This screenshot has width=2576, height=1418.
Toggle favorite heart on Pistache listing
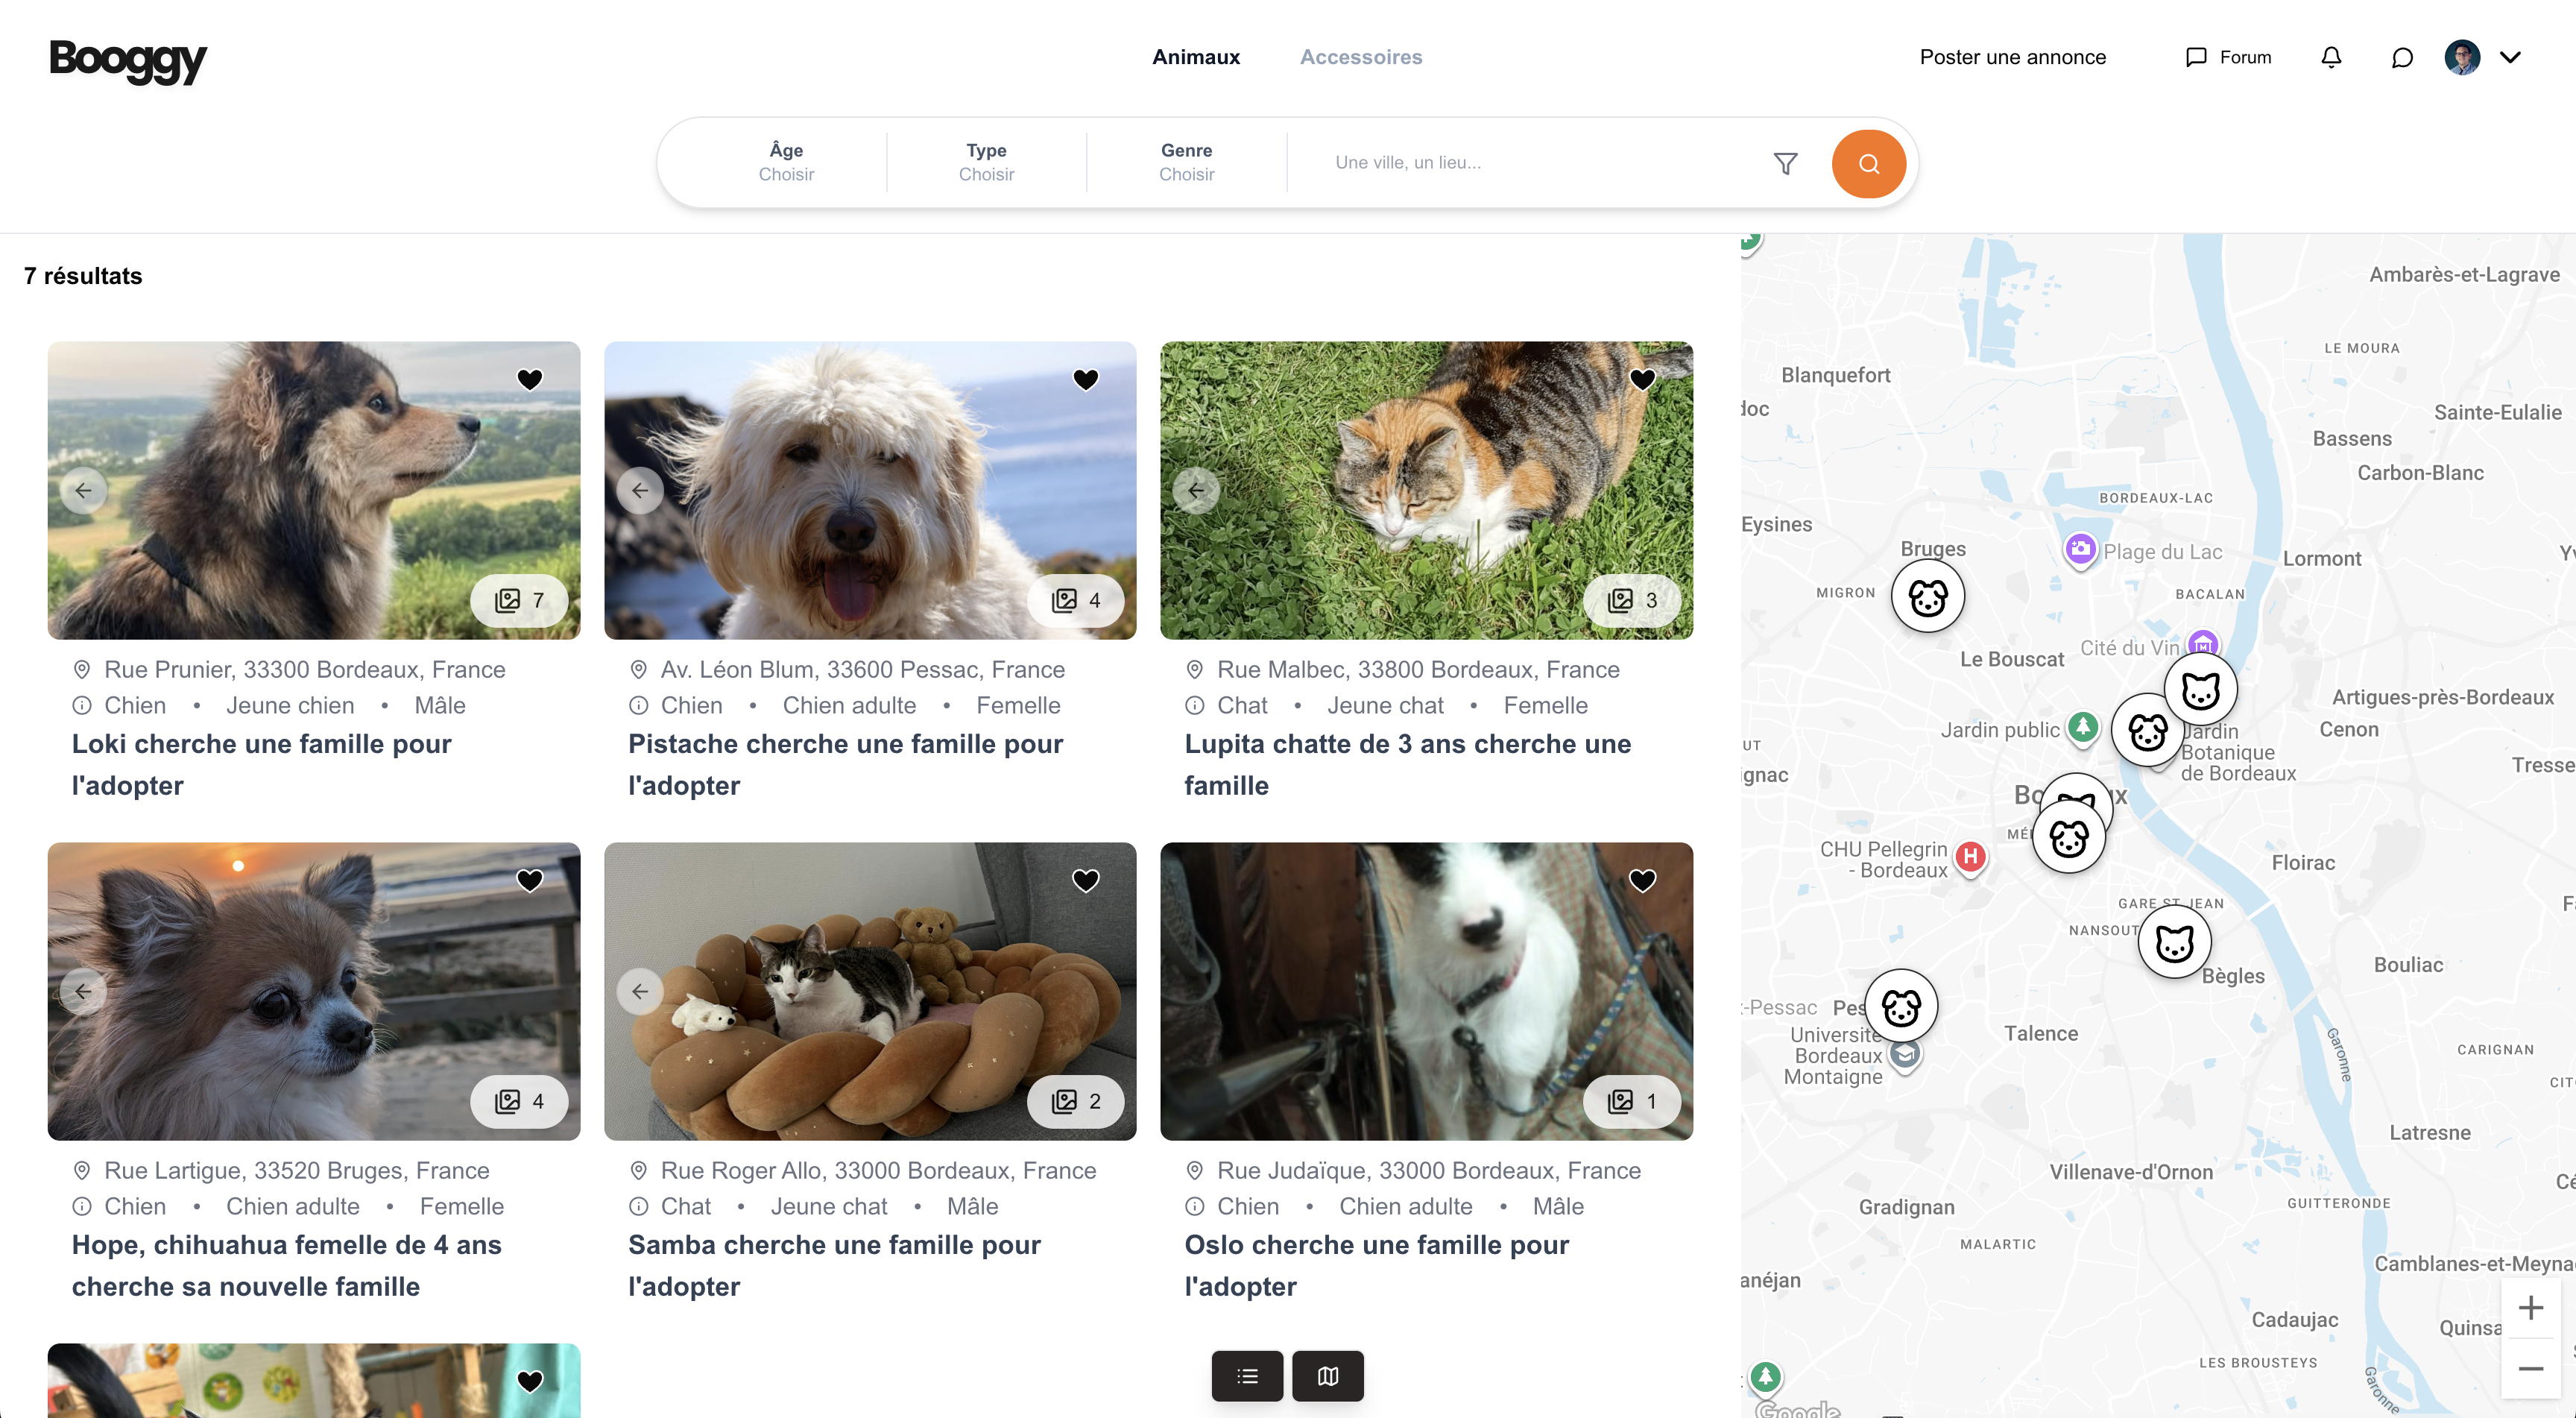1086,379
